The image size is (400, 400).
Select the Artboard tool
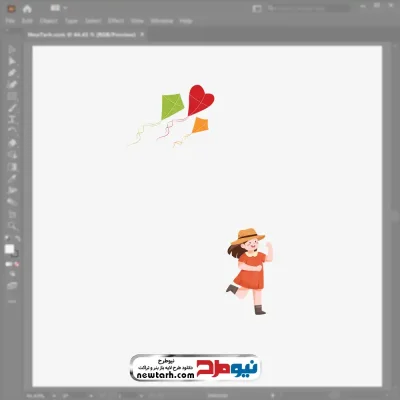pyautogui.click(x=12, y=214)
